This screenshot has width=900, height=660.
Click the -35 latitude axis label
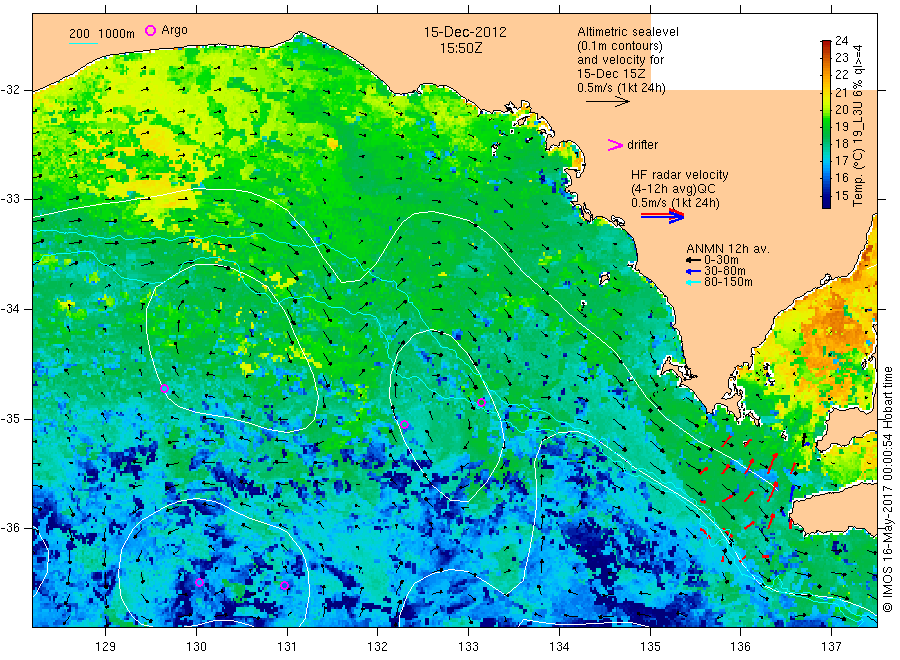[10, 419]
